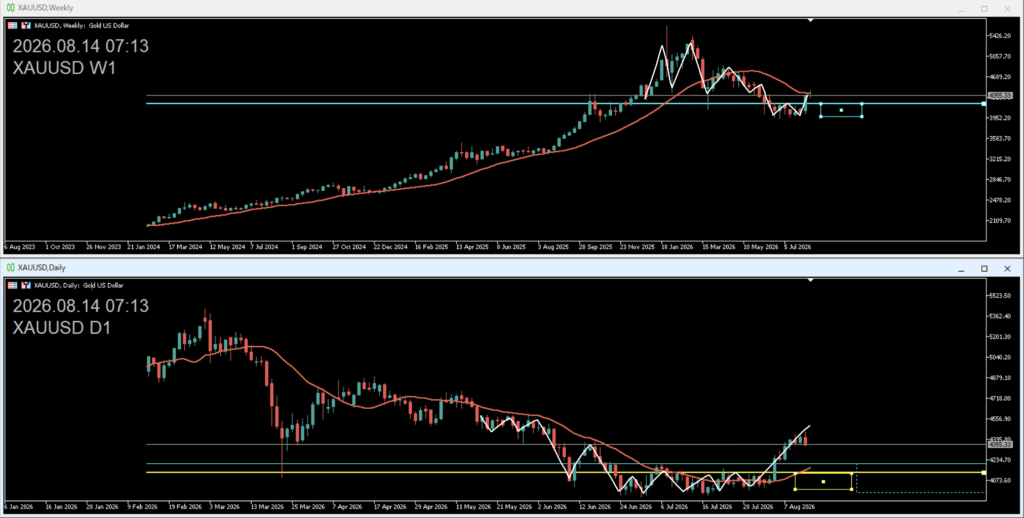Click the 5040.20 price on the Daily scale
This screenshot has height=518, width=1024.
1001,358
